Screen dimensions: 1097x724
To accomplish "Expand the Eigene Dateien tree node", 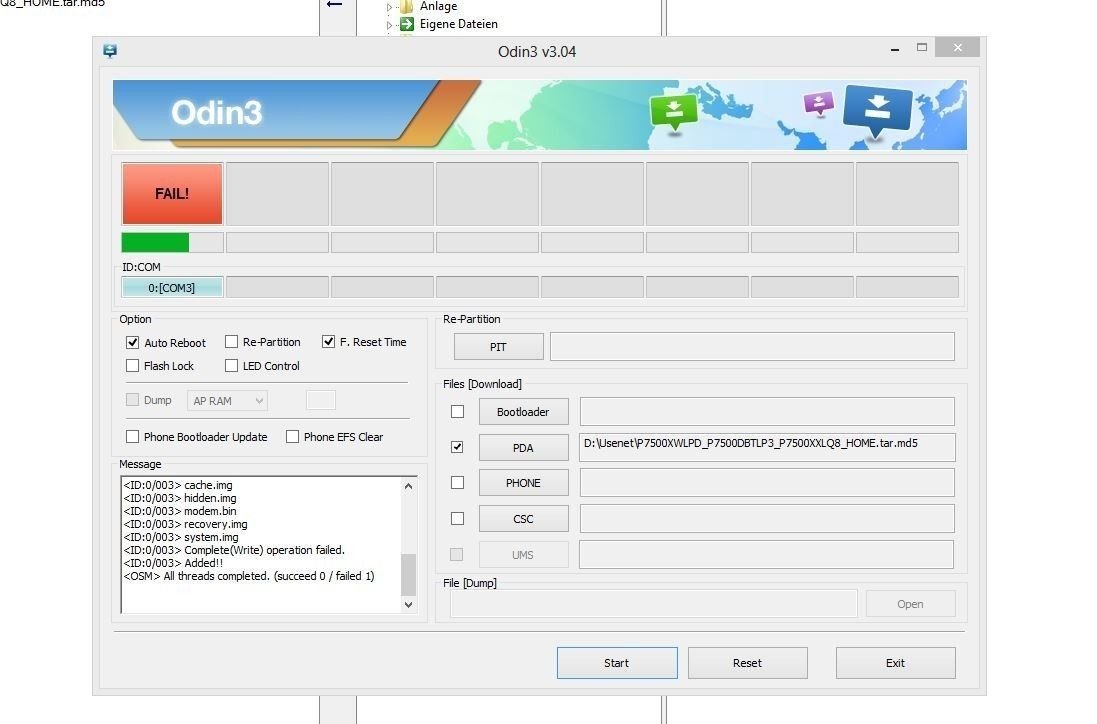I will [x=389, y=24].
